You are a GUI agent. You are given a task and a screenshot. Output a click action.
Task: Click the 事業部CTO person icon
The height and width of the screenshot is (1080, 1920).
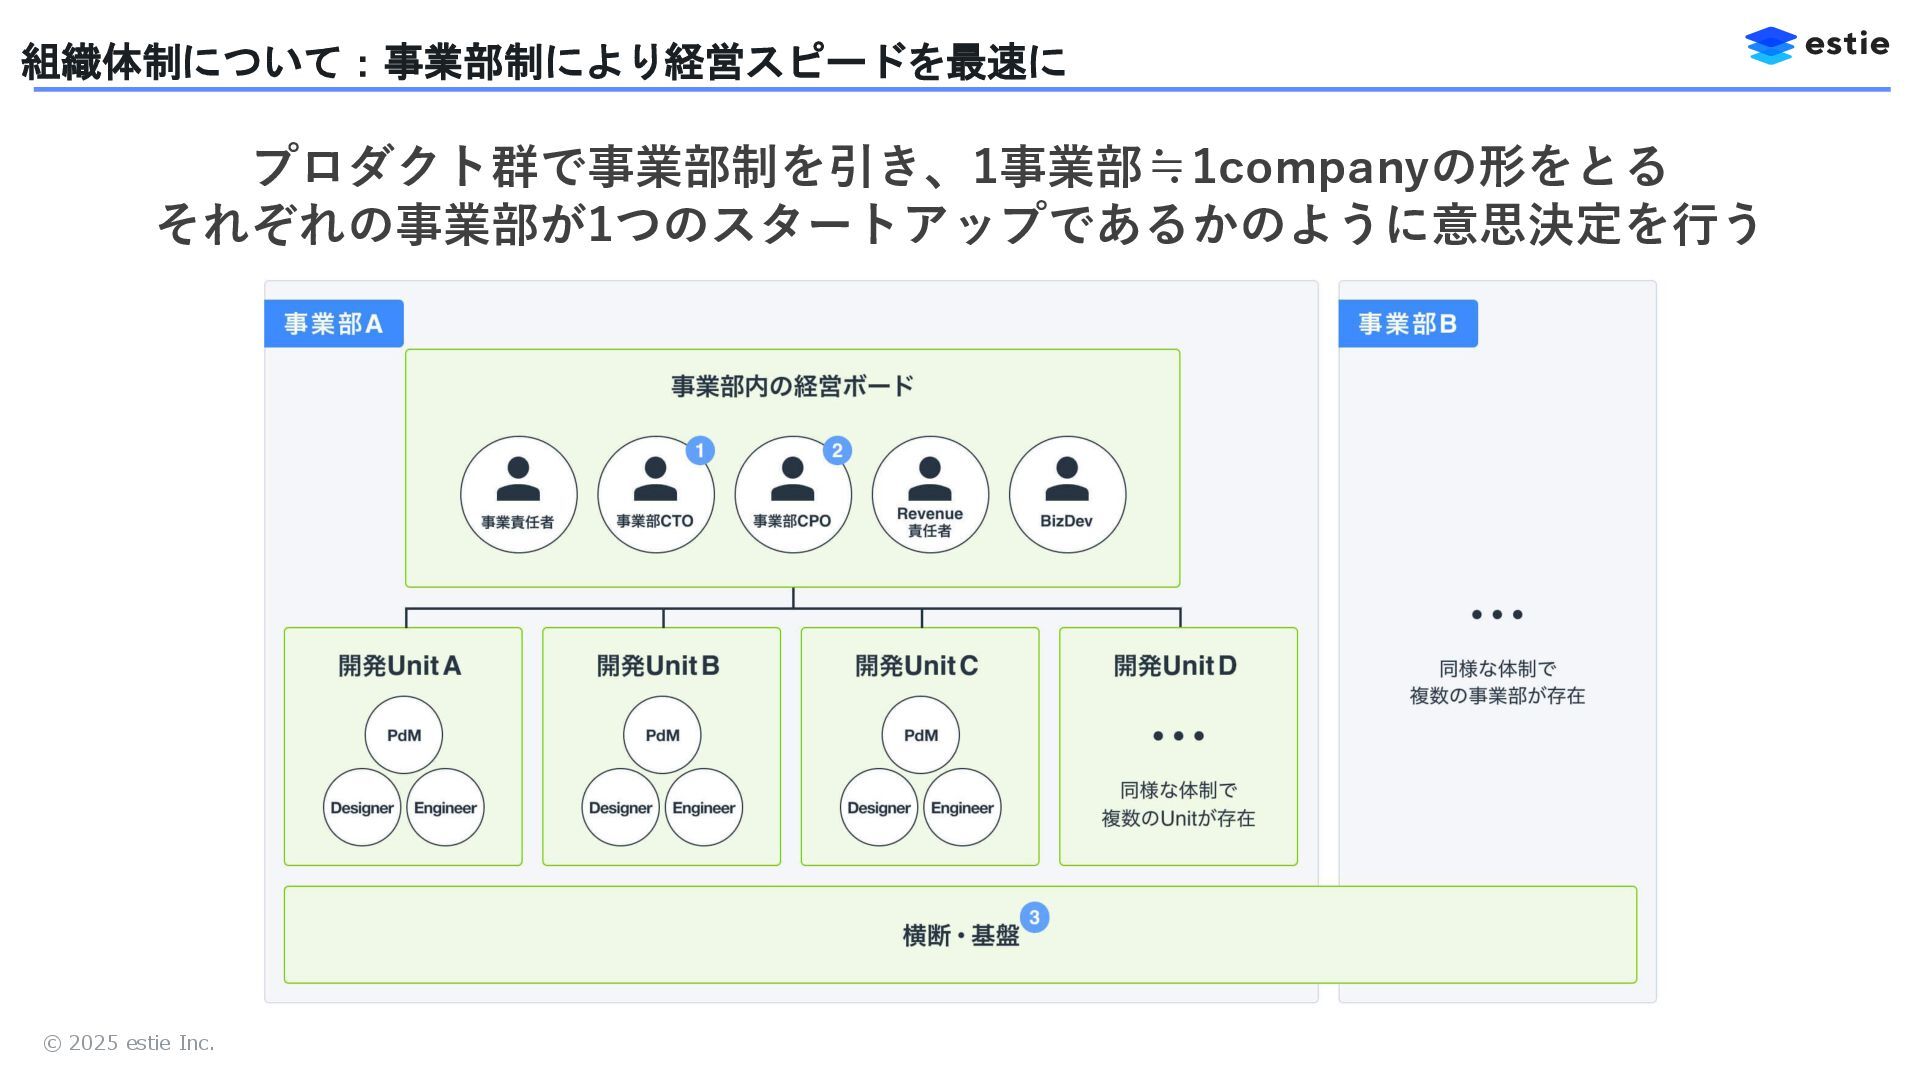pyautogui.click(x=655, y=480)
